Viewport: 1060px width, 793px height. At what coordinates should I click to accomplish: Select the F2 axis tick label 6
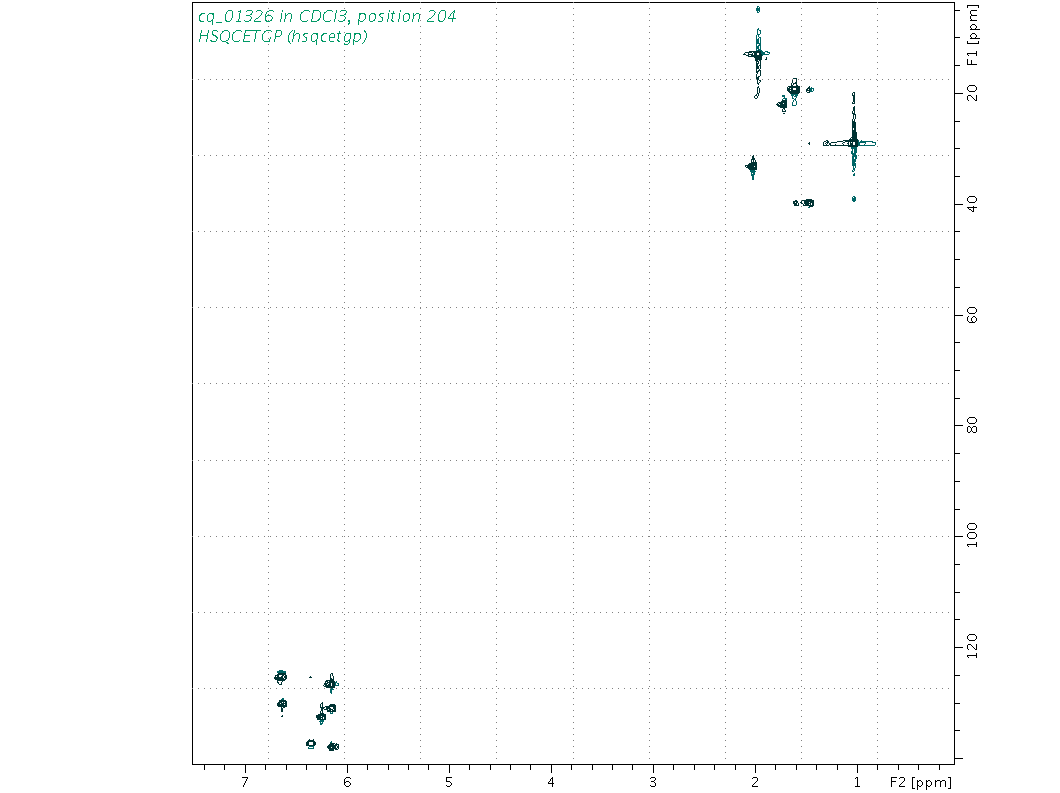coord(347,782)
